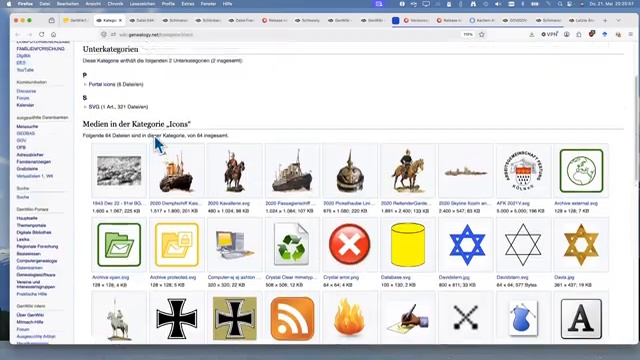Click the VPN toolbar button
This screenshot has height=360, width=640.
549,35
